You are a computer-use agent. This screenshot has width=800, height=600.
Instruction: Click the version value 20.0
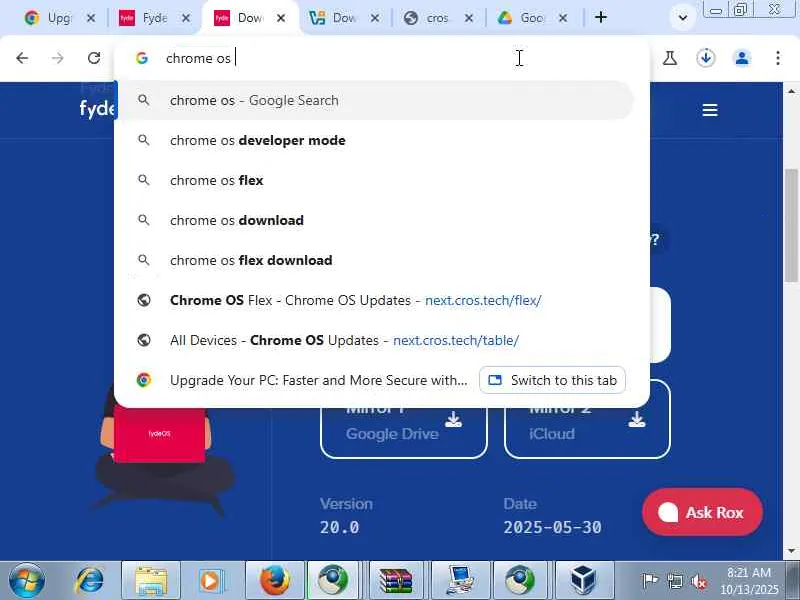point(340,528)
